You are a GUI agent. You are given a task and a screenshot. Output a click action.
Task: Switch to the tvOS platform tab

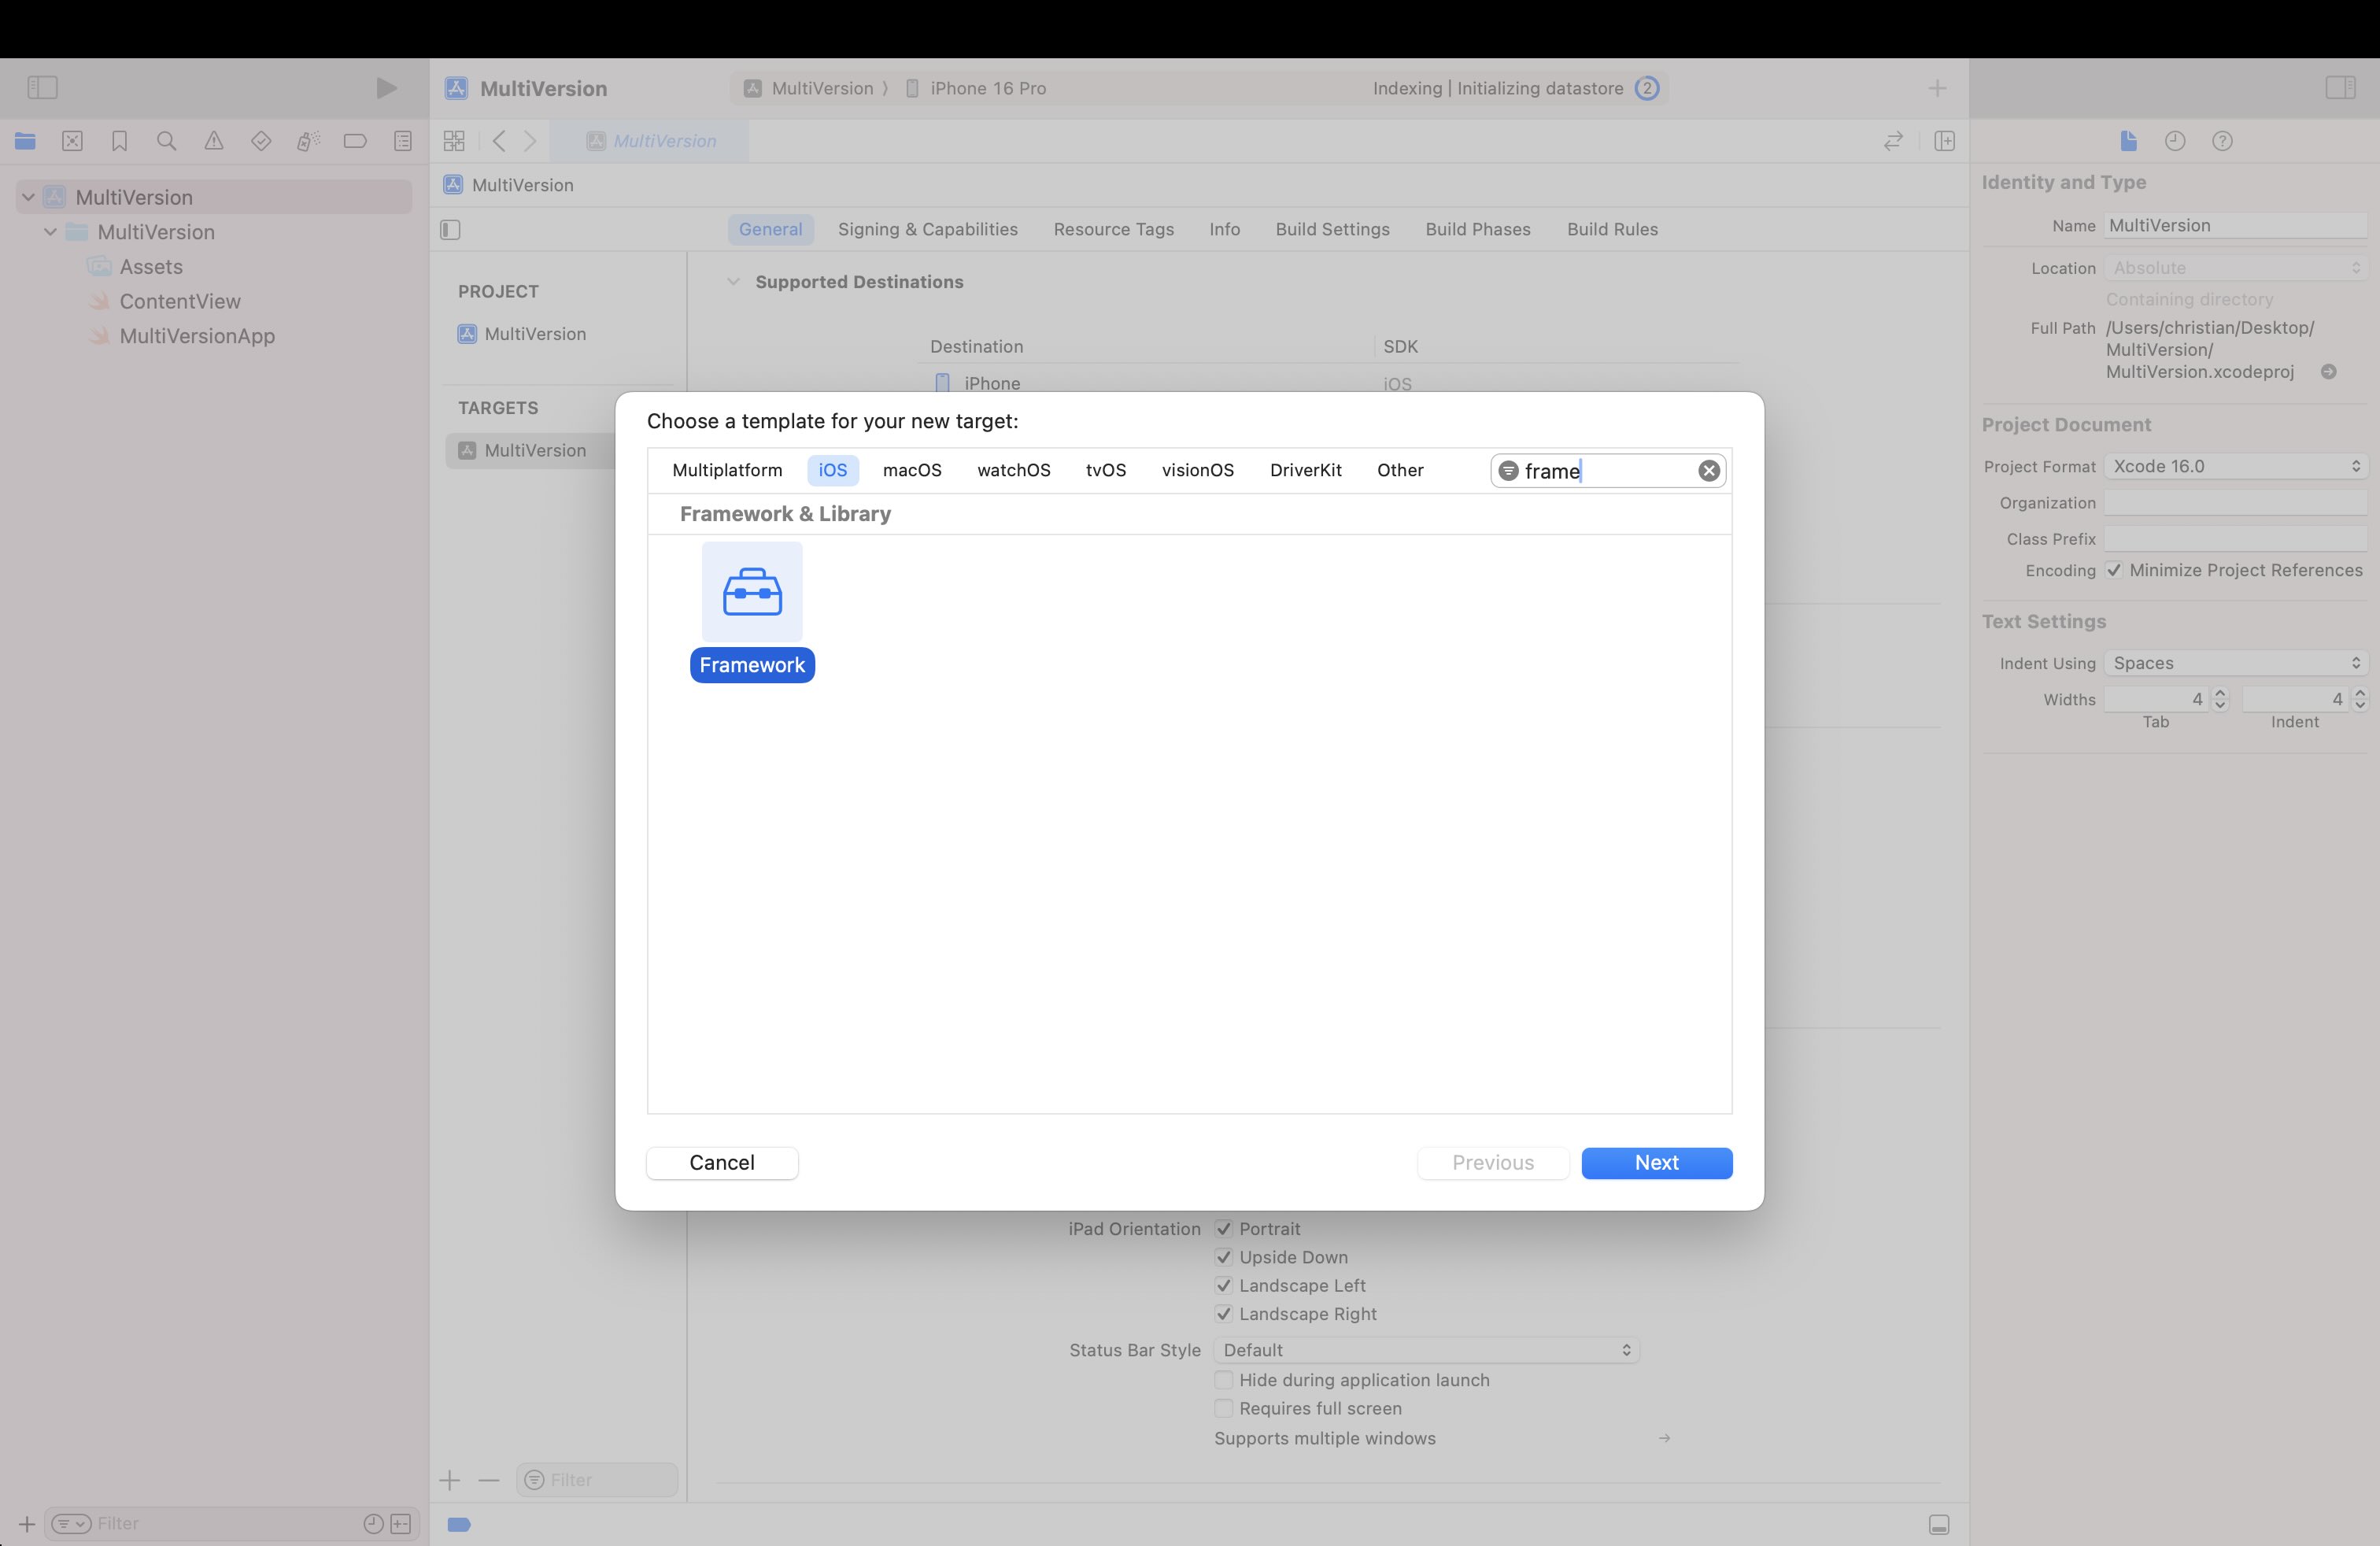[1106, 470]
